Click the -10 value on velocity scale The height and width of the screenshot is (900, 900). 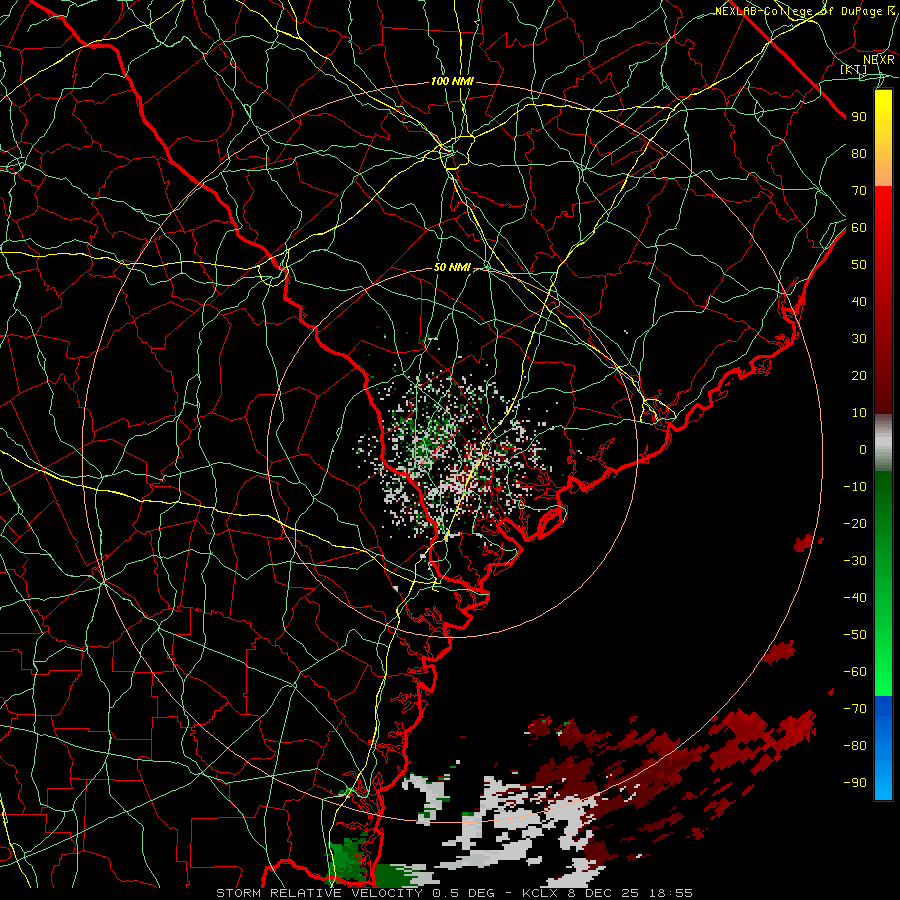click(x=855, y=487)
